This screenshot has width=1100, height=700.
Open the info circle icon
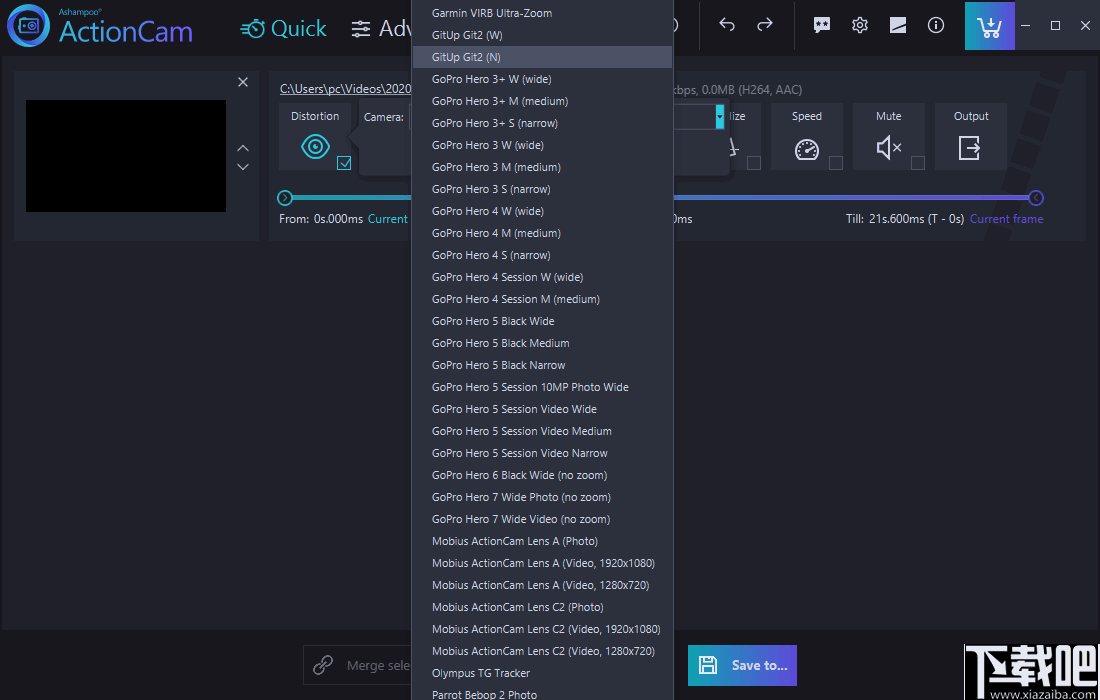(936, 25)
